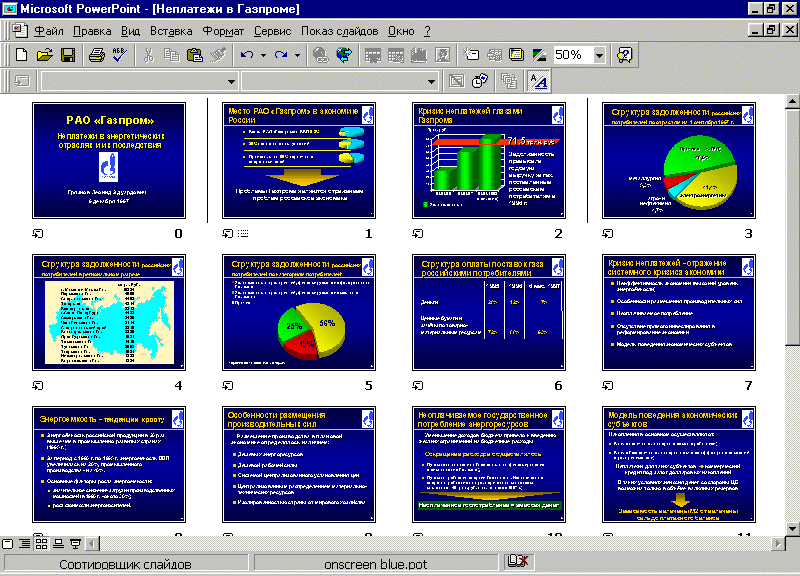The image size is (800, 576).
Task: Open the Показ слайдов menu
Action: [x=339, y=31]
